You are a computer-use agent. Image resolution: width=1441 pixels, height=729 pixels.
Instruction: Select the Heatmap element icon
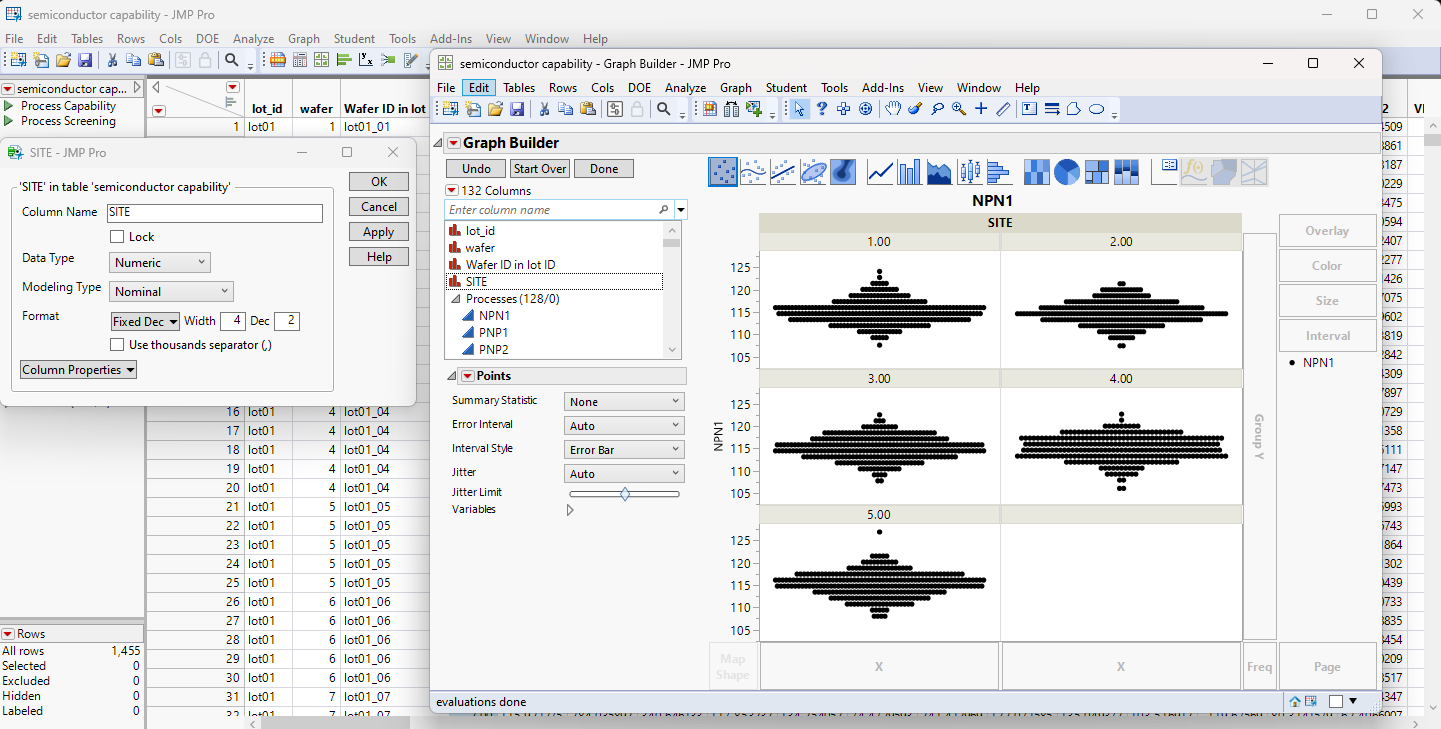1036,172
